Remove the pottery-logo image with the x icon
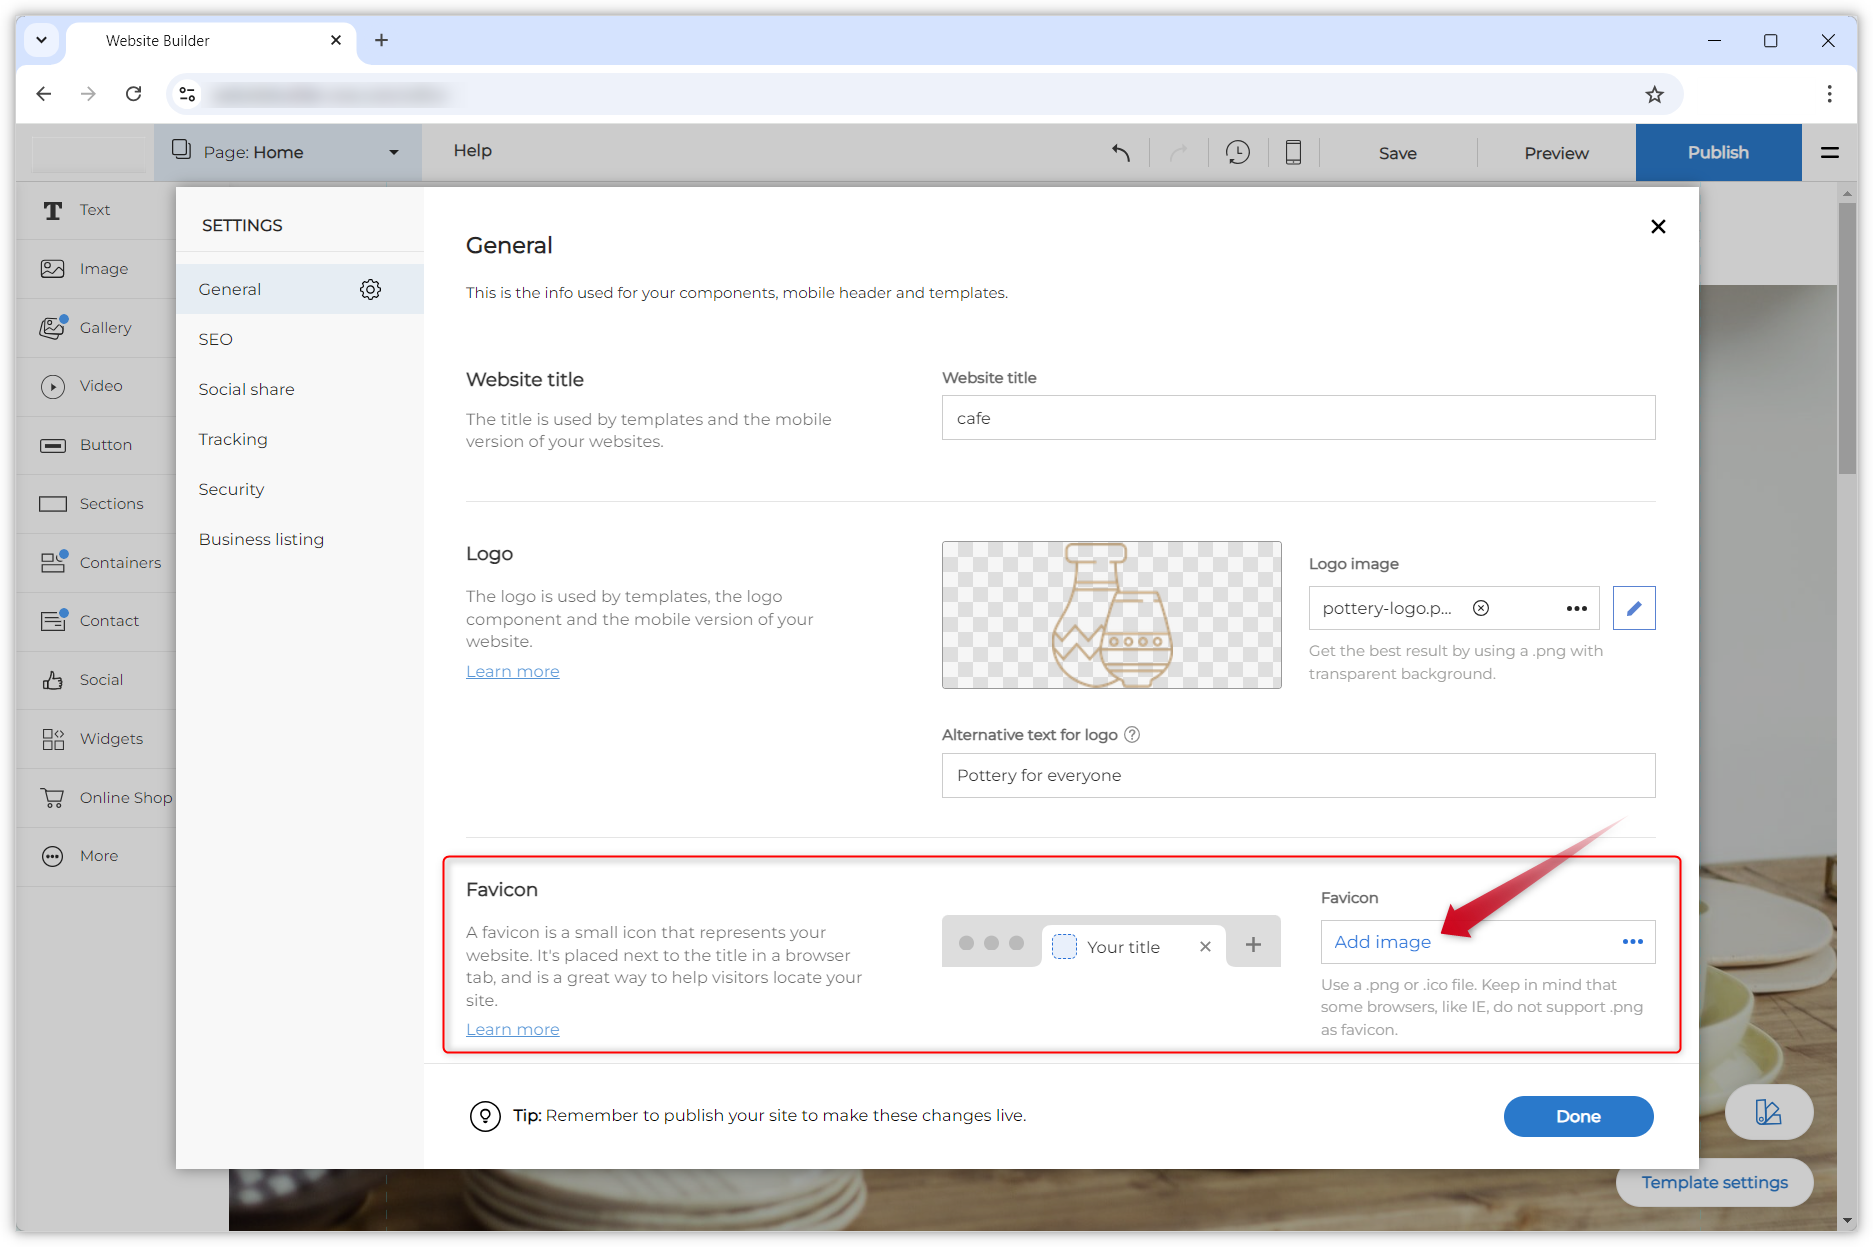The image size is (1873, 1247). 1481,608
